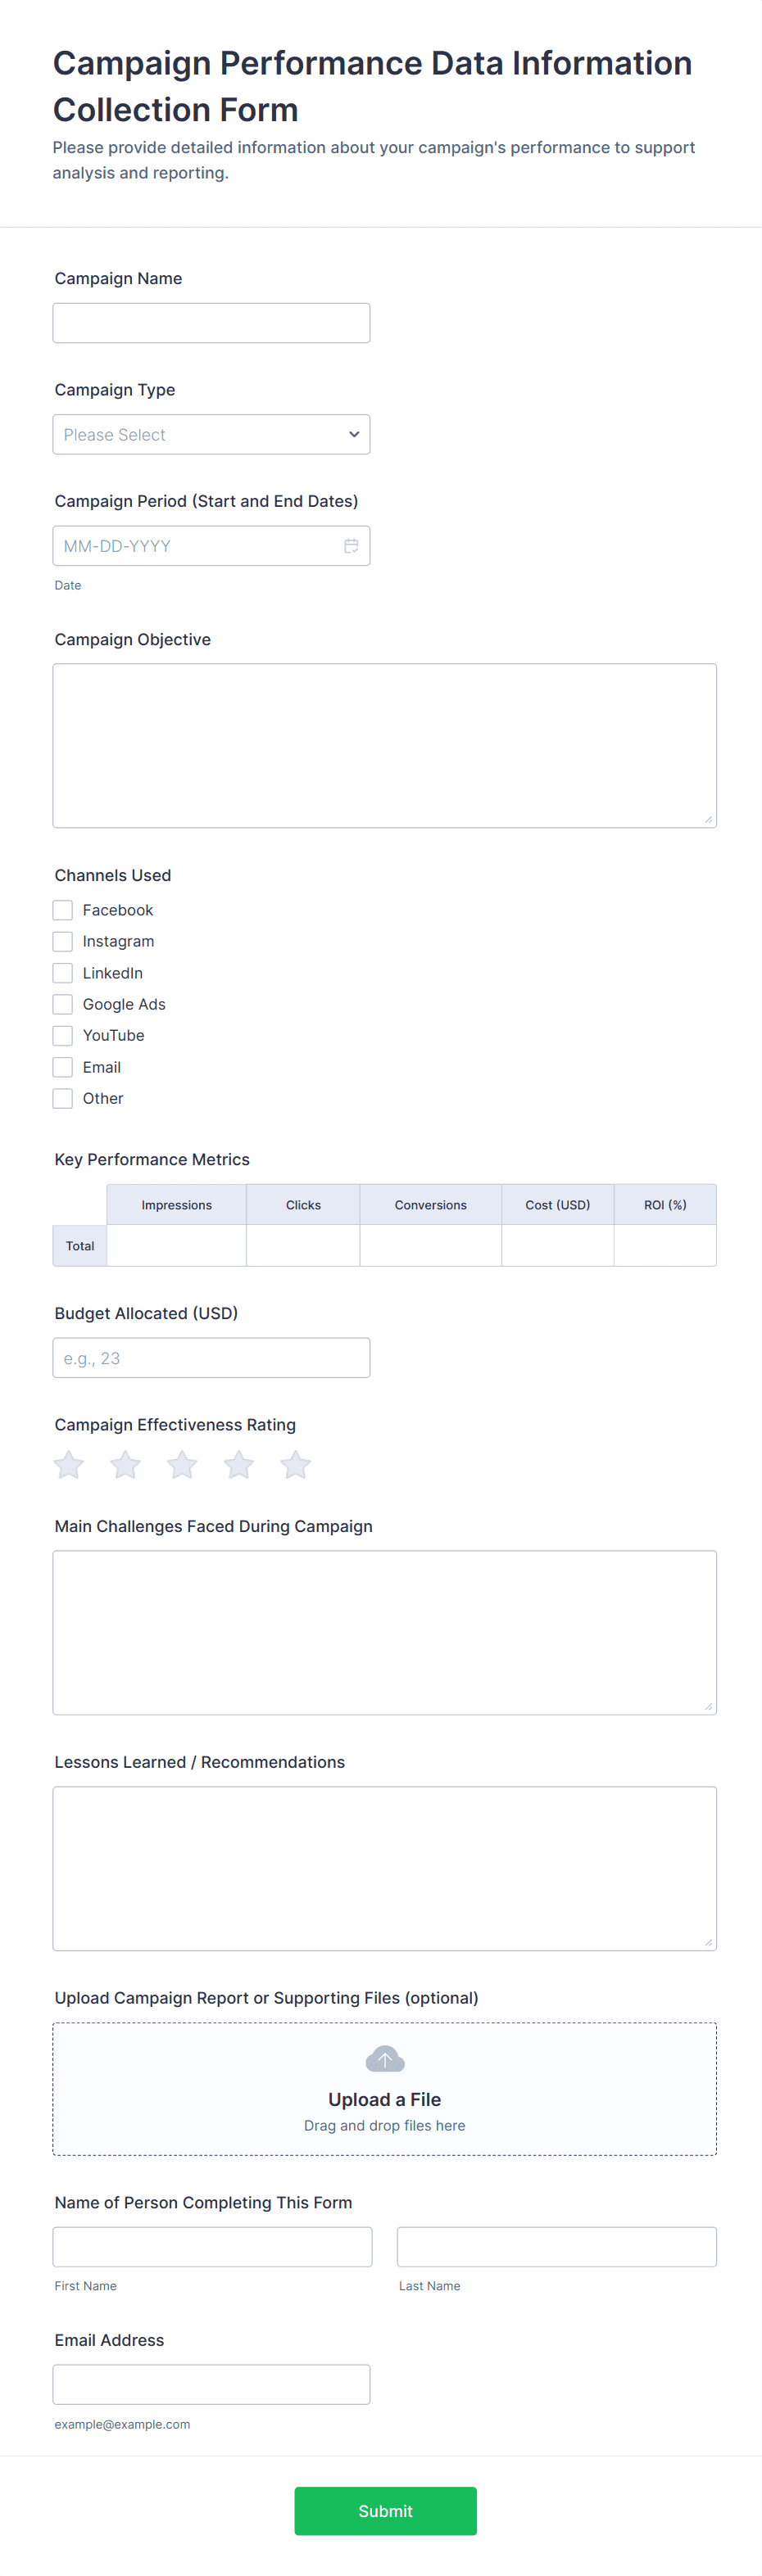Click the cloud upload icon
This screenshot has height=2576, width=762.
coord(385,2059)
